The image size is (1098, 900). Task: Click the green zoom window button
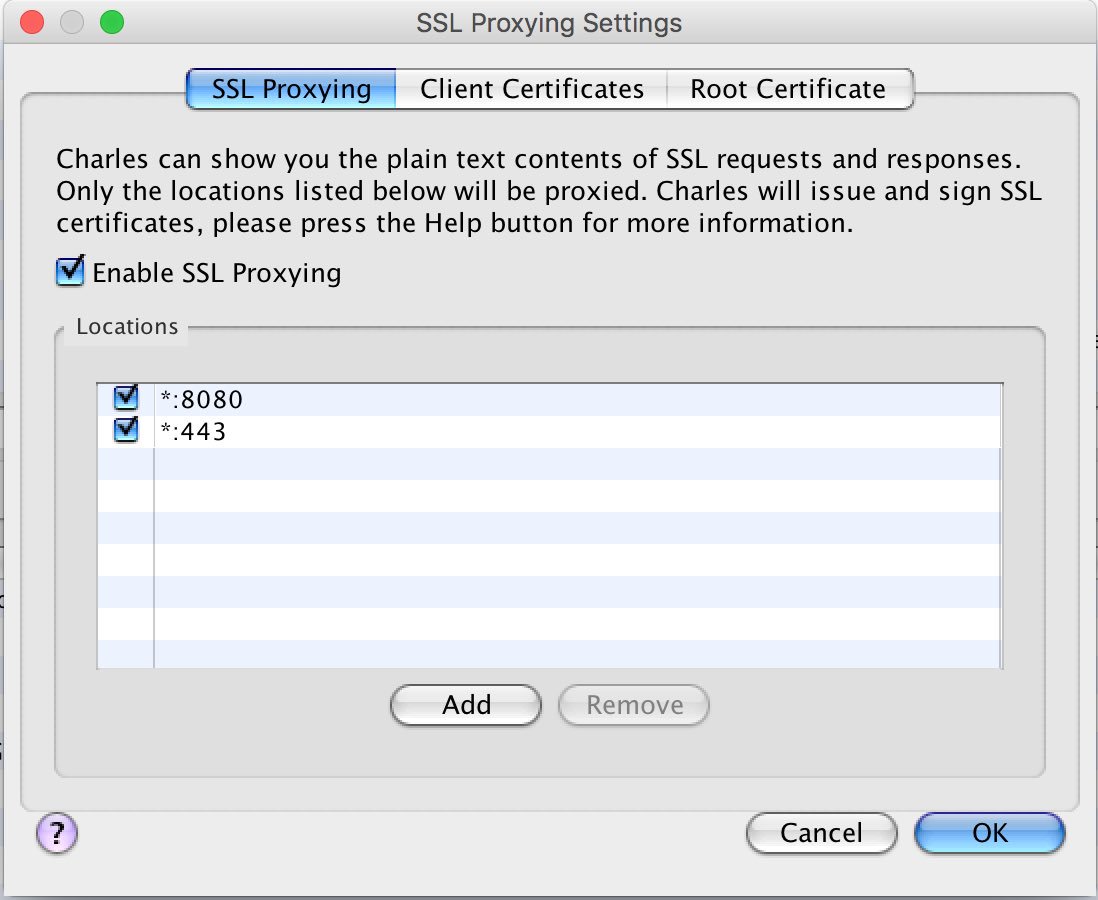coord(112,22)
